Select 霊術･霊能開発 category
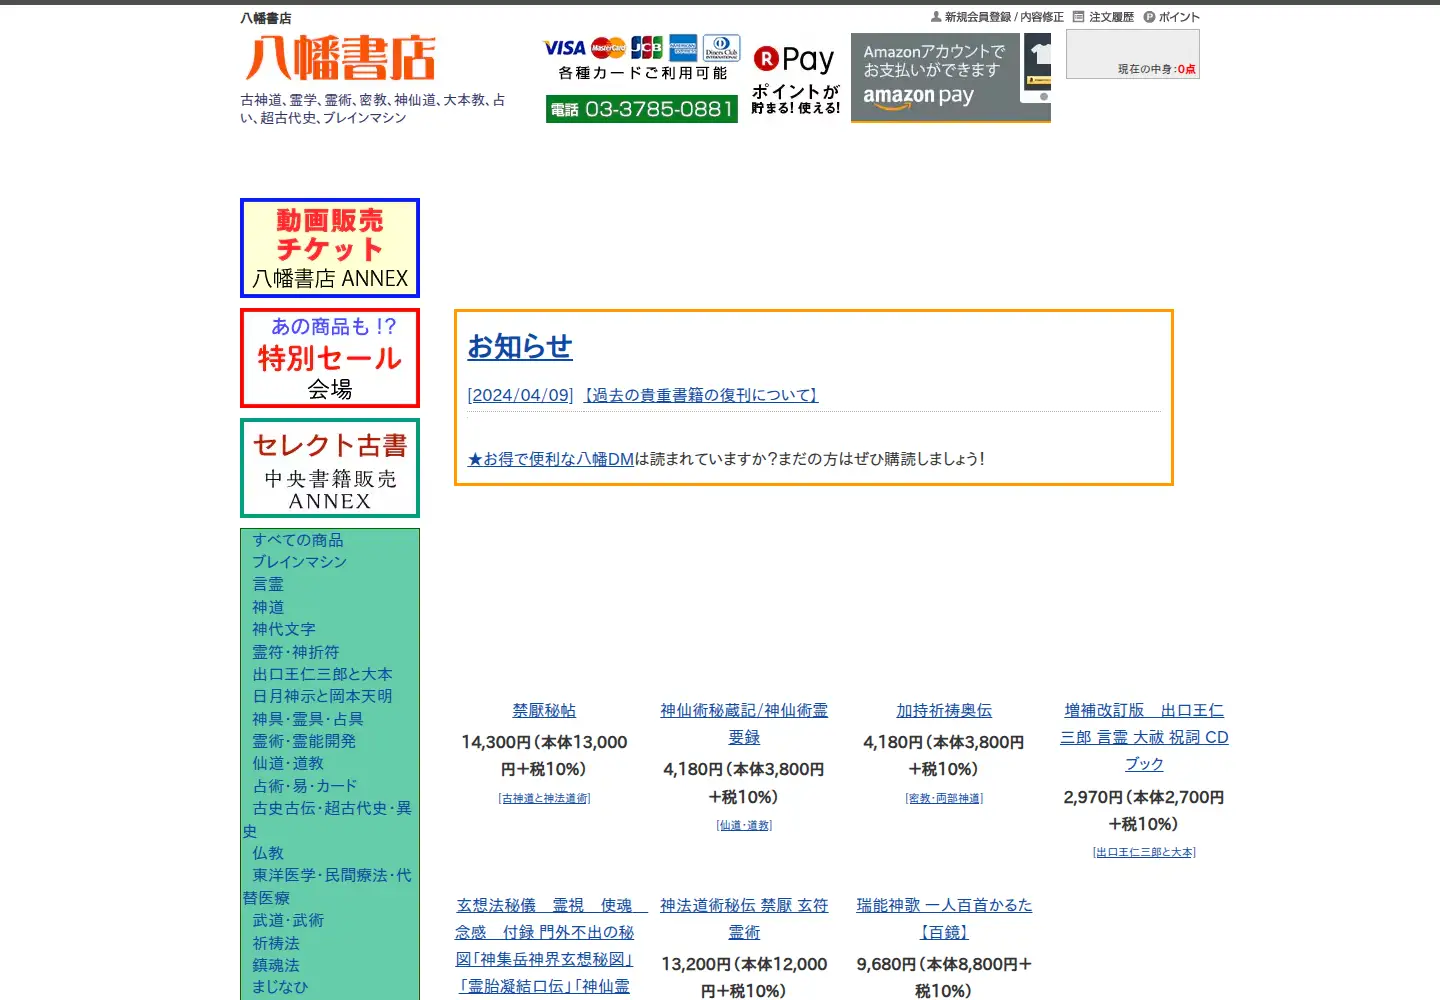This screenshot has height=1000, width=1440. [x=304, y=741]
